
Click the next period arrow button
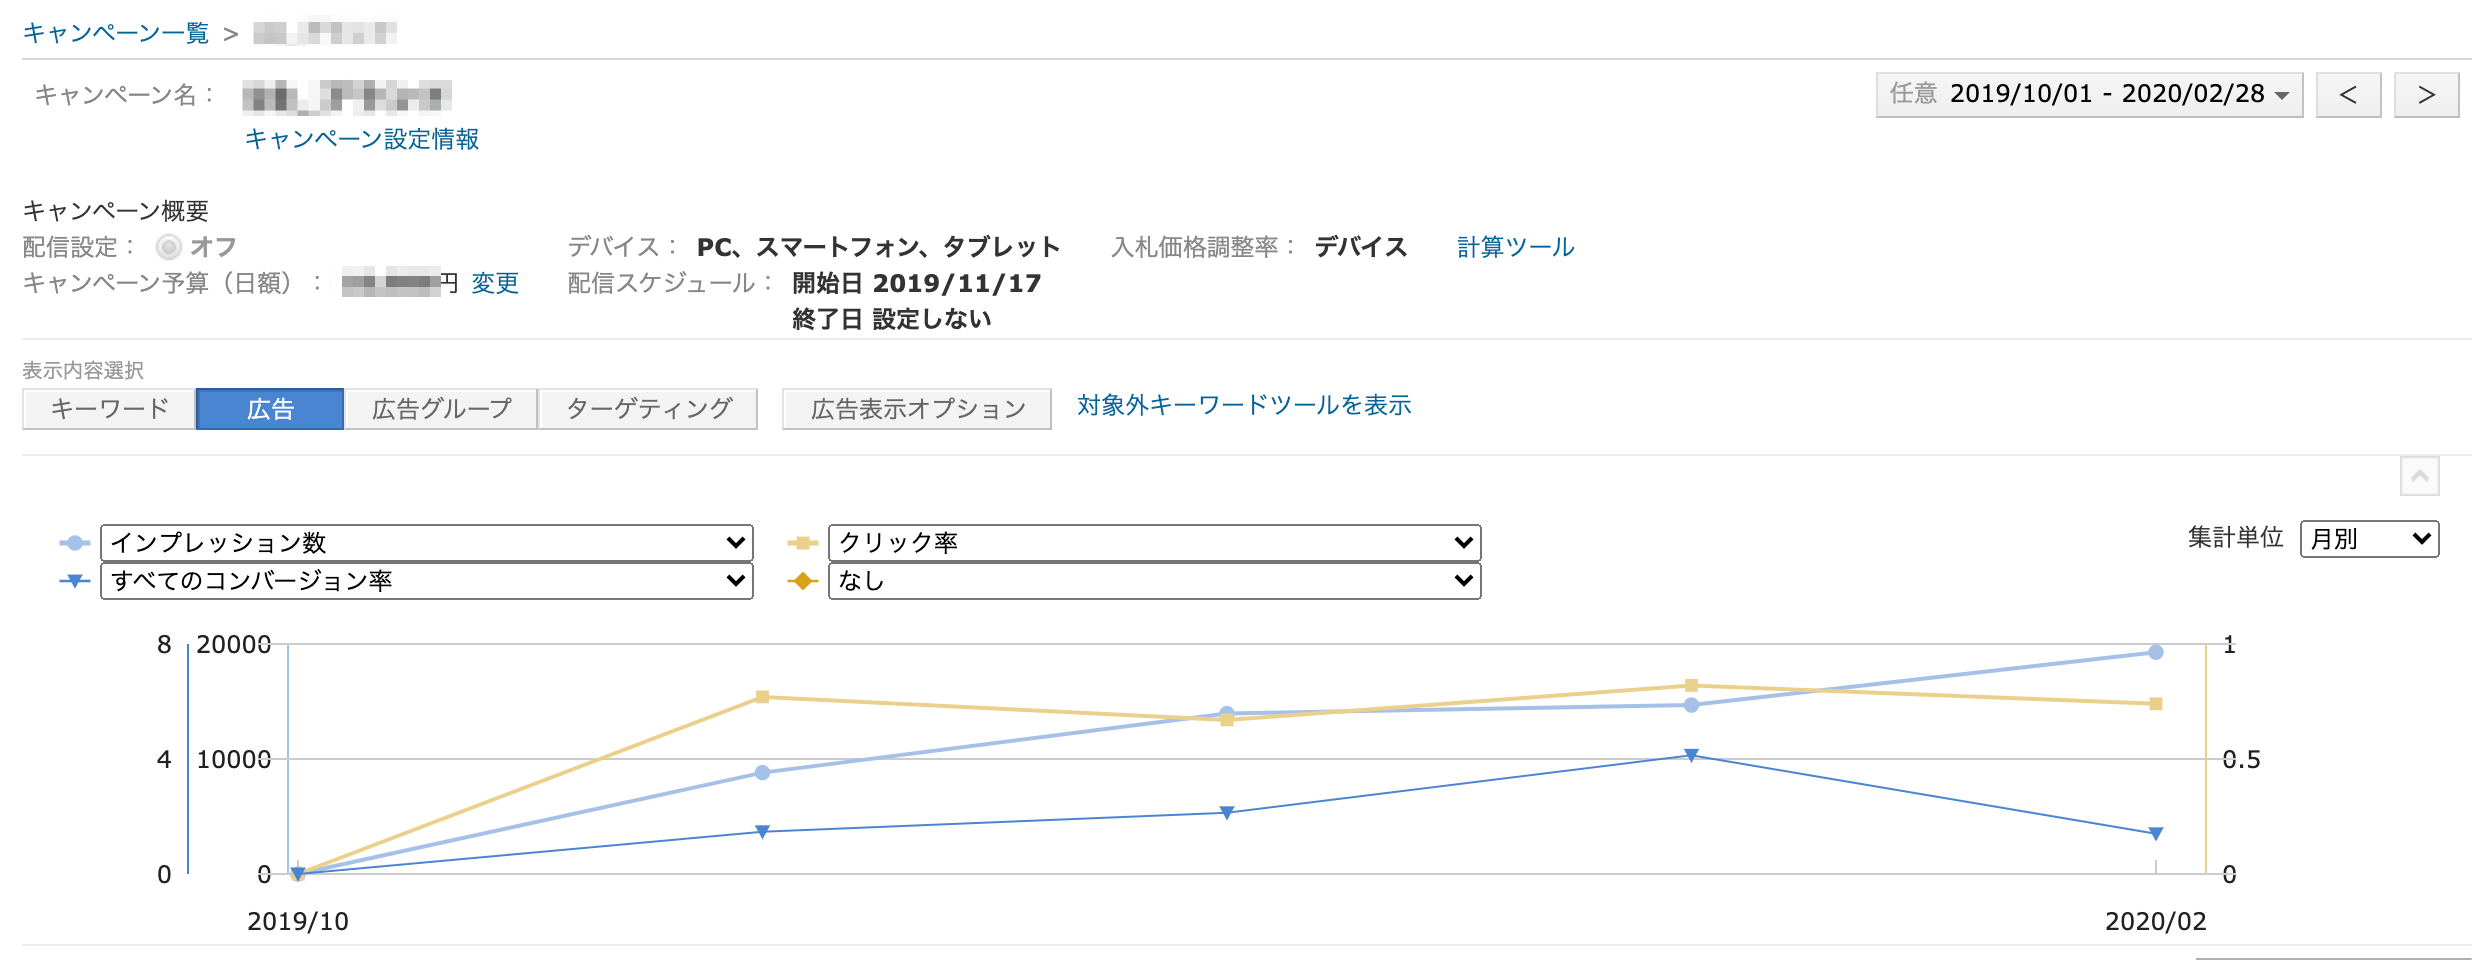pos(2425,95)
